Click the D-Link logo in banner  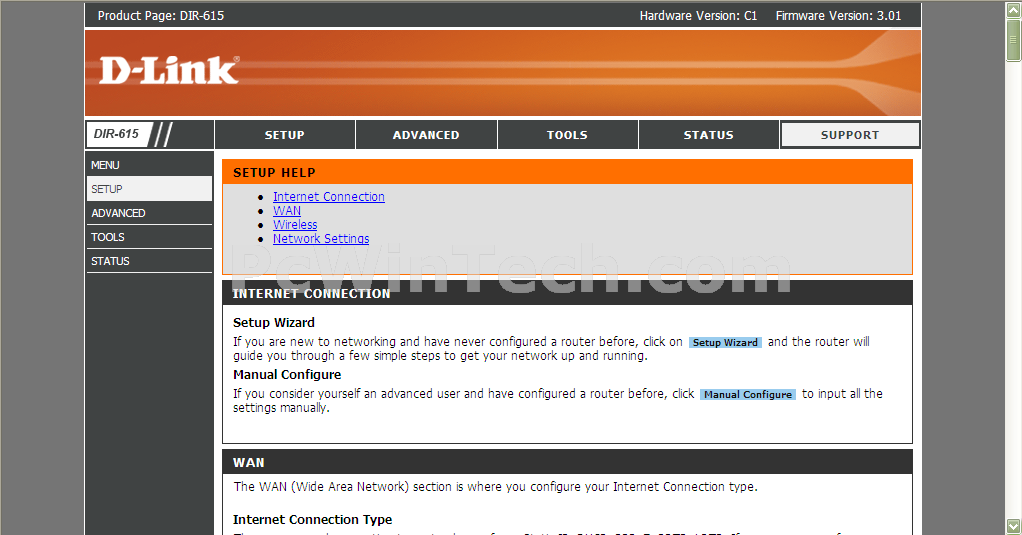[169, 70]
